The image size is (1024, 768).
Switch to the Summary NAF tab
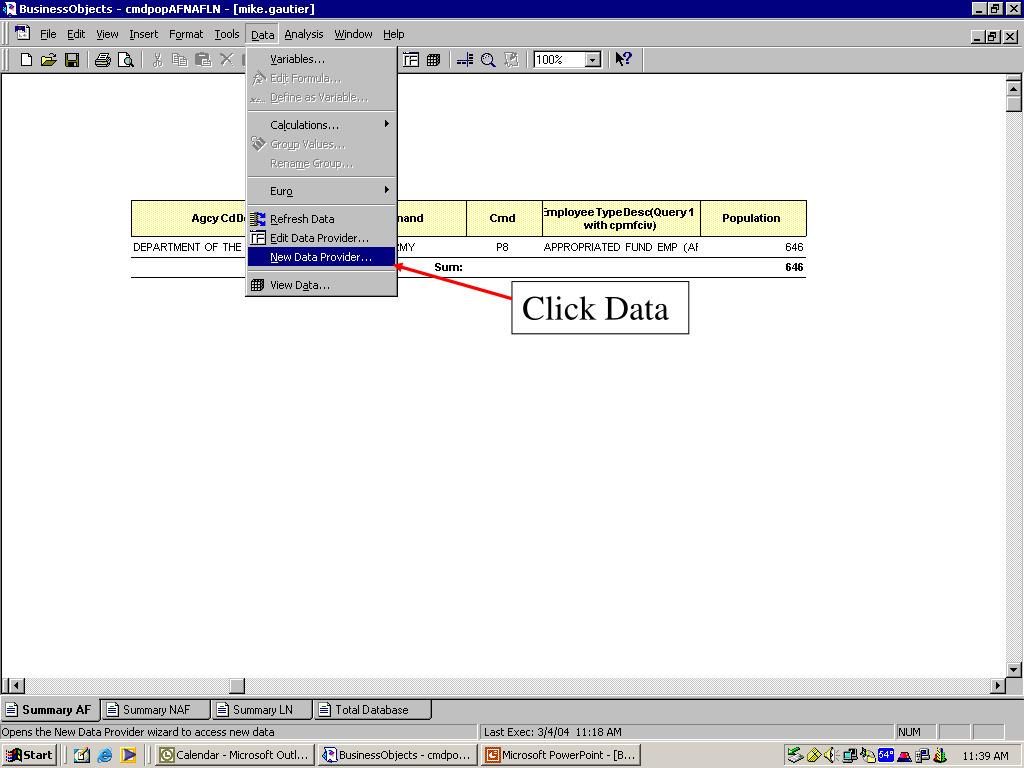point(156,710)
